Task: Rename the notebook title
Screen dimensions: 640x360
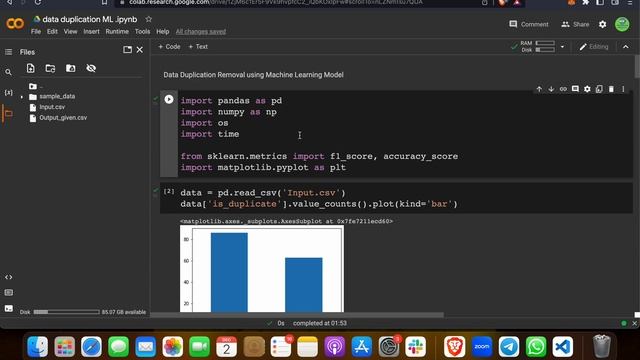Action: 90,19
